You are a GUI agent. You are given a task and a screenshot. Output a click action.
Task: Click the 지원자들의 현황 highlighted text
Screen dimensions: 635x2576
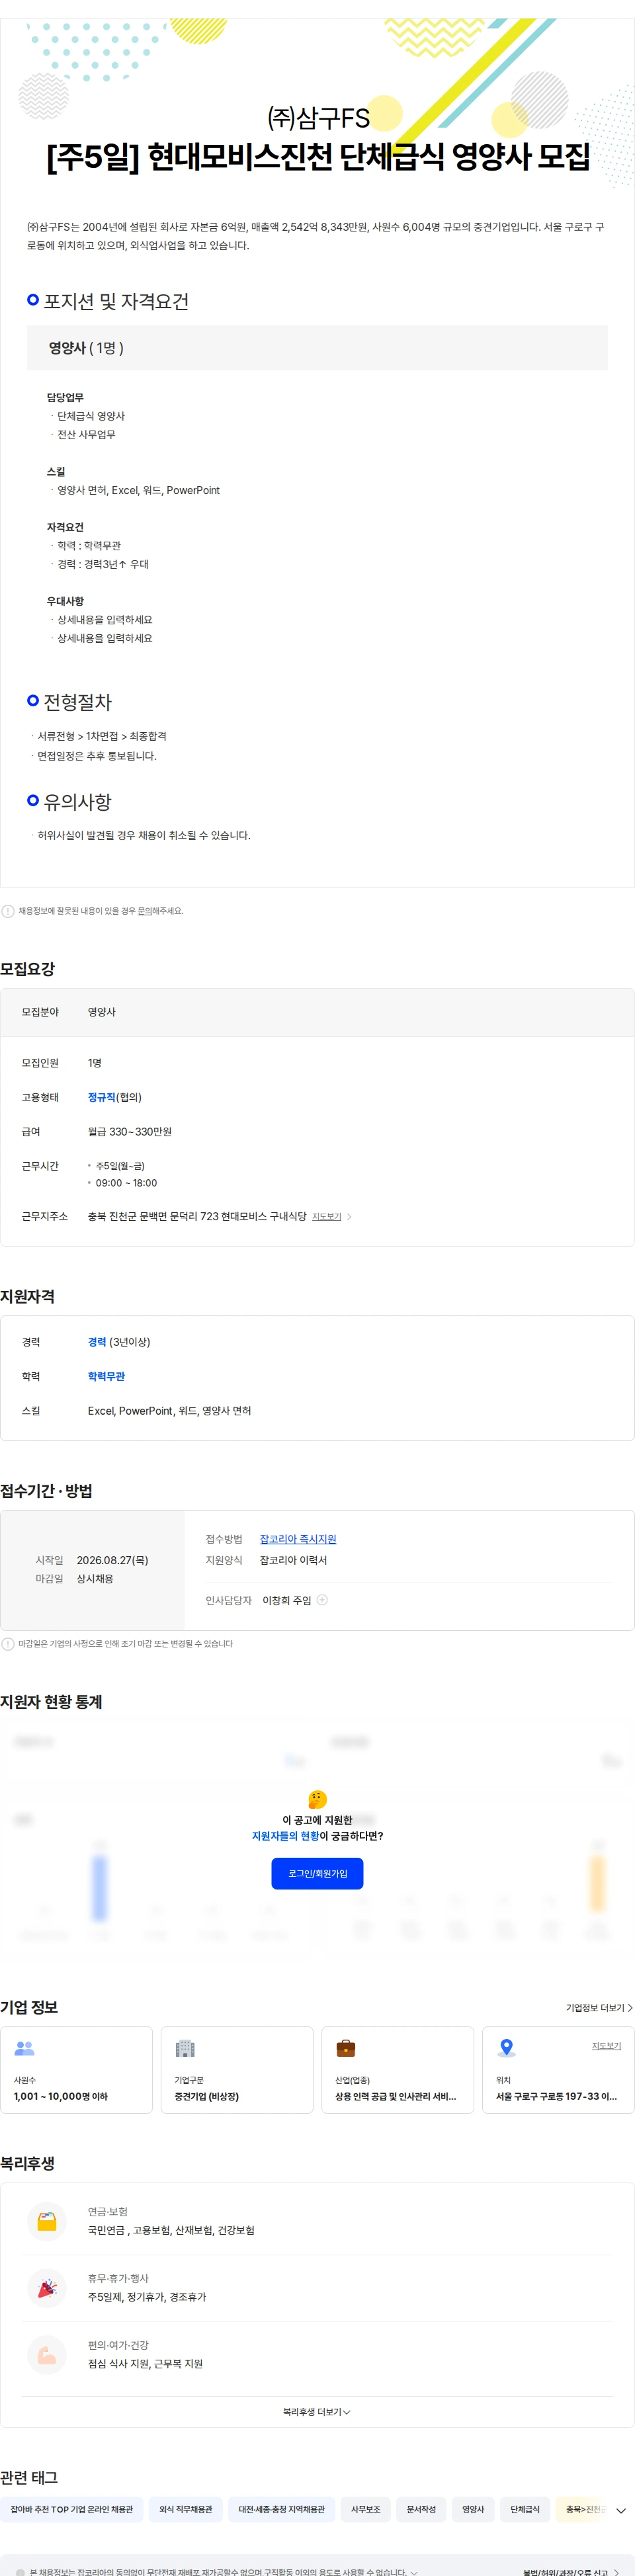[x=285, y=1836]
